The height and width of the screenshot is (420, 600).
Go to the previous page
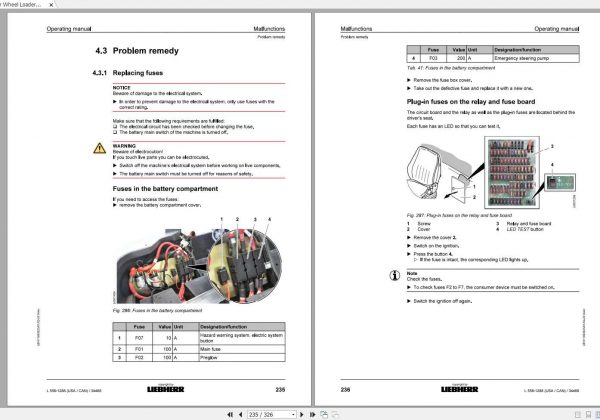point(240,415)
